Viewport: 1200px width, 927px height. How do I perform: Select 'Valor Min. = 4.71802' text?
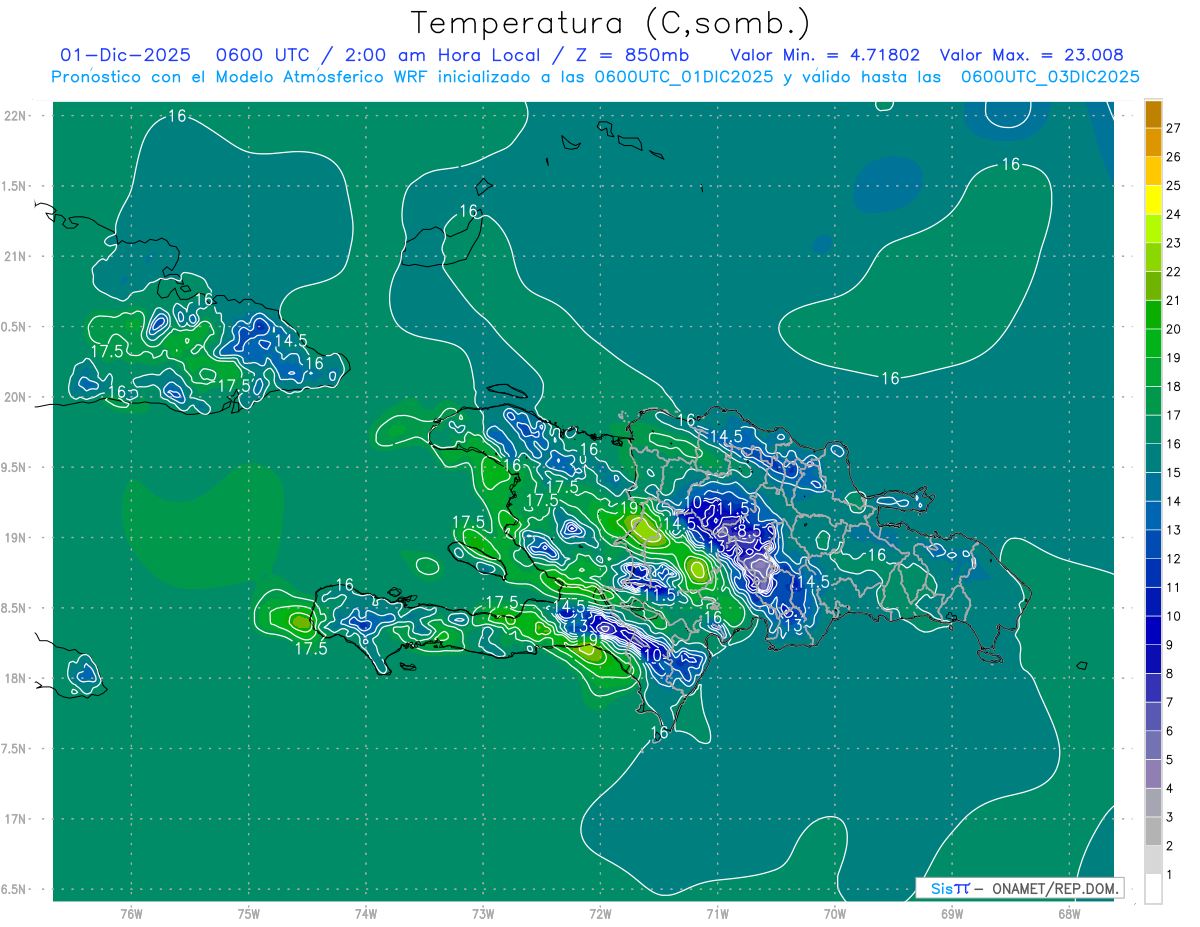coord(825,55)
